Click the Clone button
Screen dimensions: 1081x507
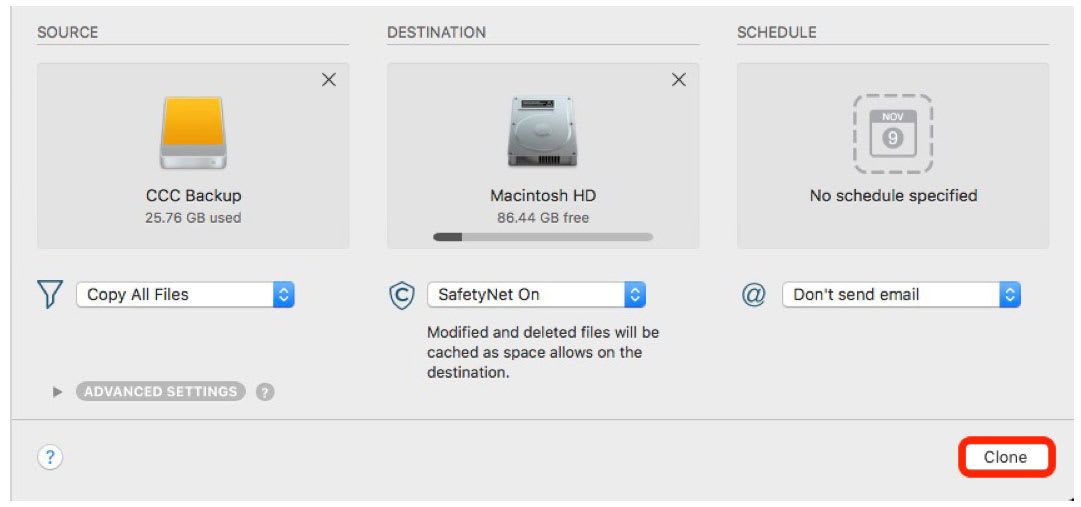point(1005,457)
